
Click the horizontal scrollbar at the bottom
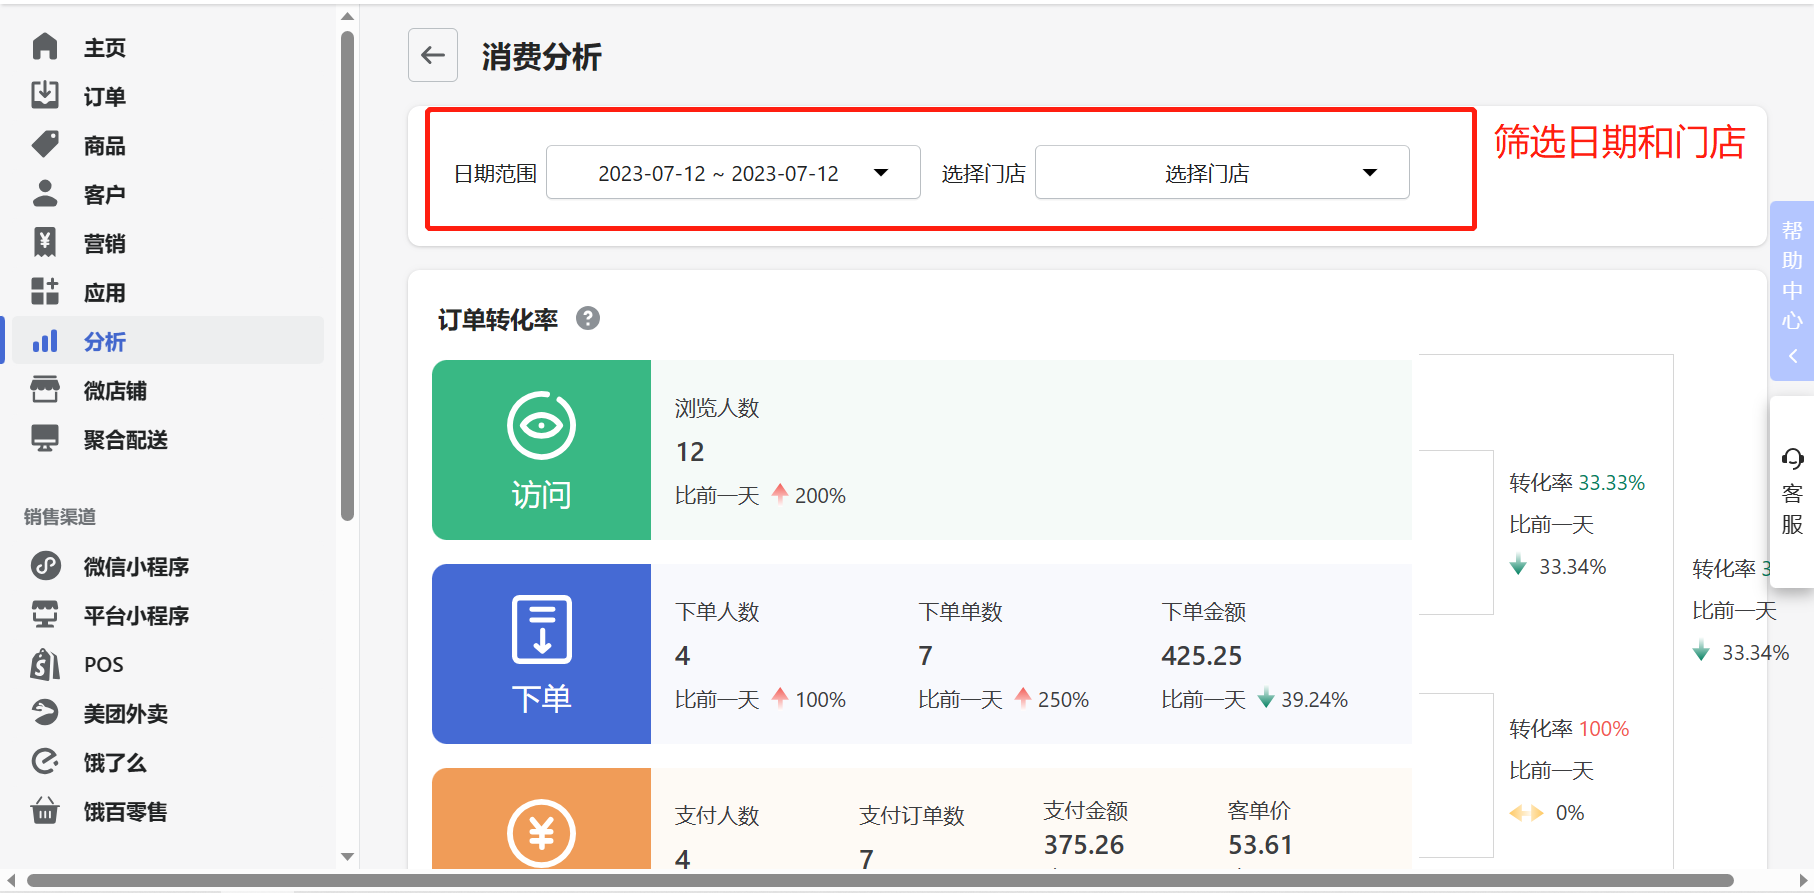click(x=880, y=880)
